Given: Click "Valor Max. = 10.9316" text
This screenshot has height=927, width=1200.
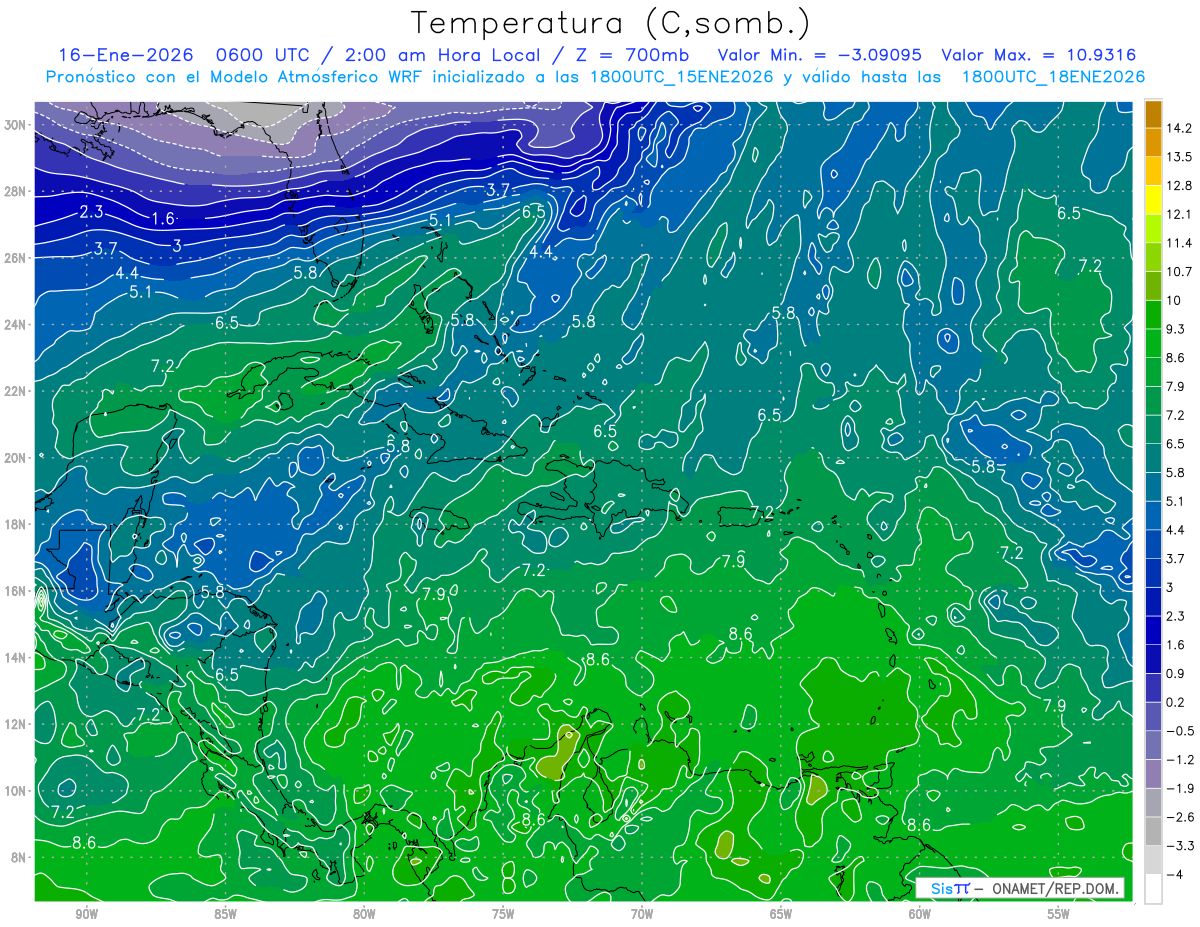Looking at the screenshot, I should [x=1039, y=56].
